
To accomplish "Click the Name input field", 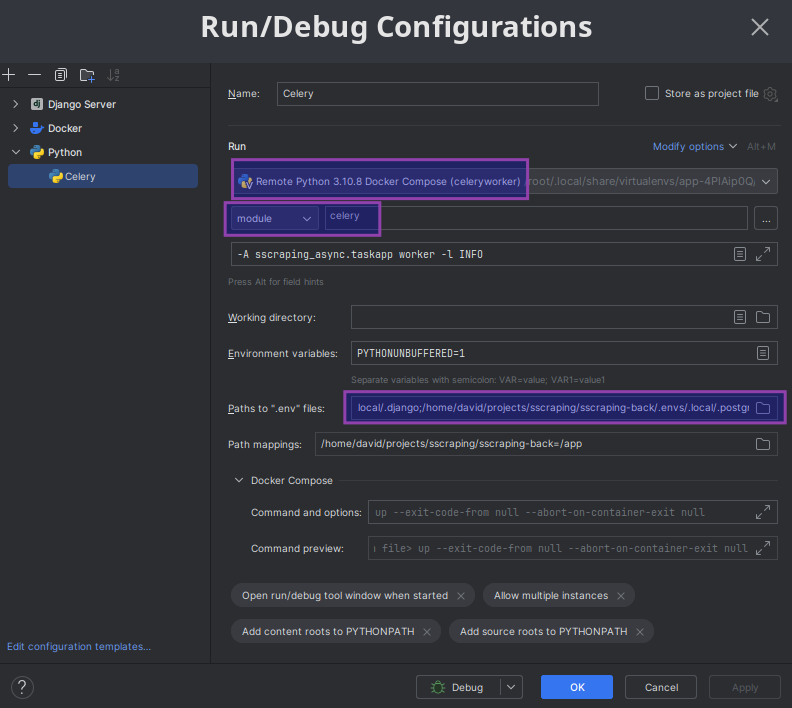I will click(437, 94).
